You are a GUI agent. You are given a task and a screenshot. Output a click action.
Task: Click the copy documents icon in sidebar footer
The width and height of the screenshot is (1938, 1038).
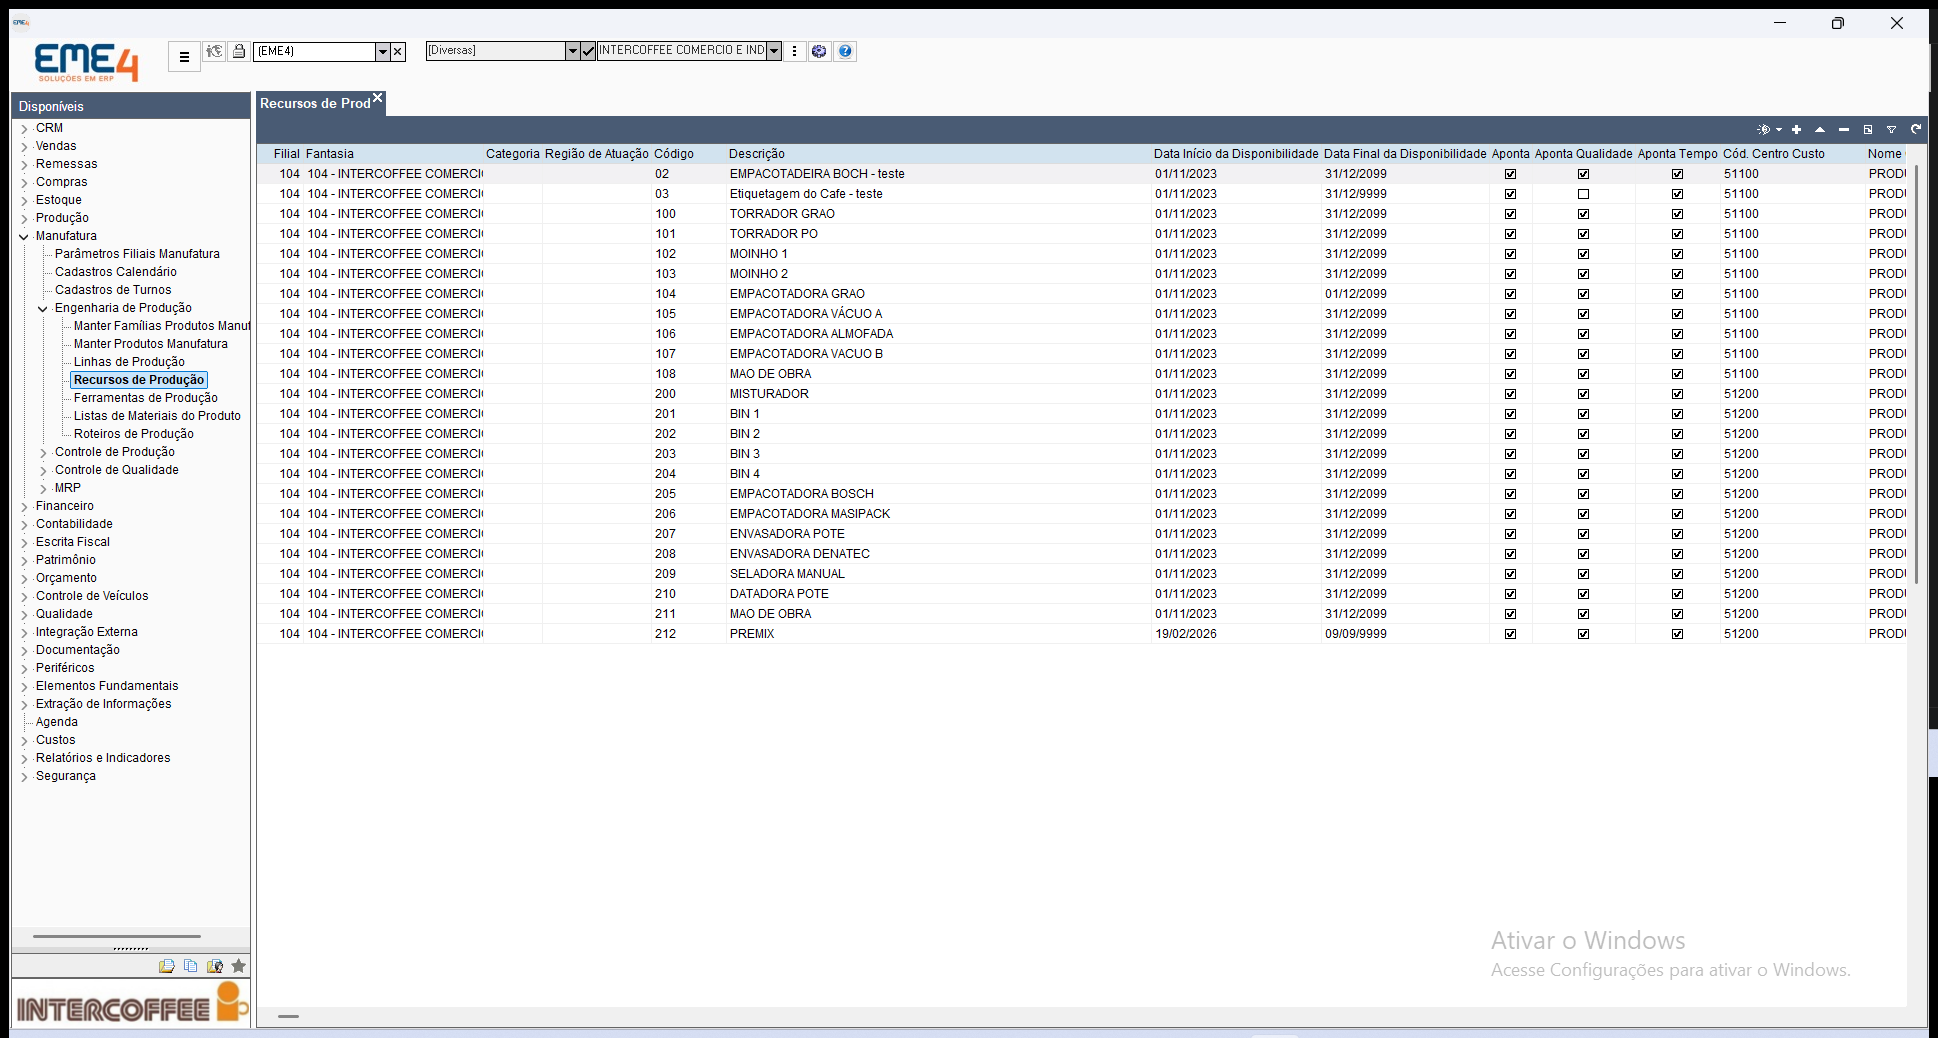(190, 966)
